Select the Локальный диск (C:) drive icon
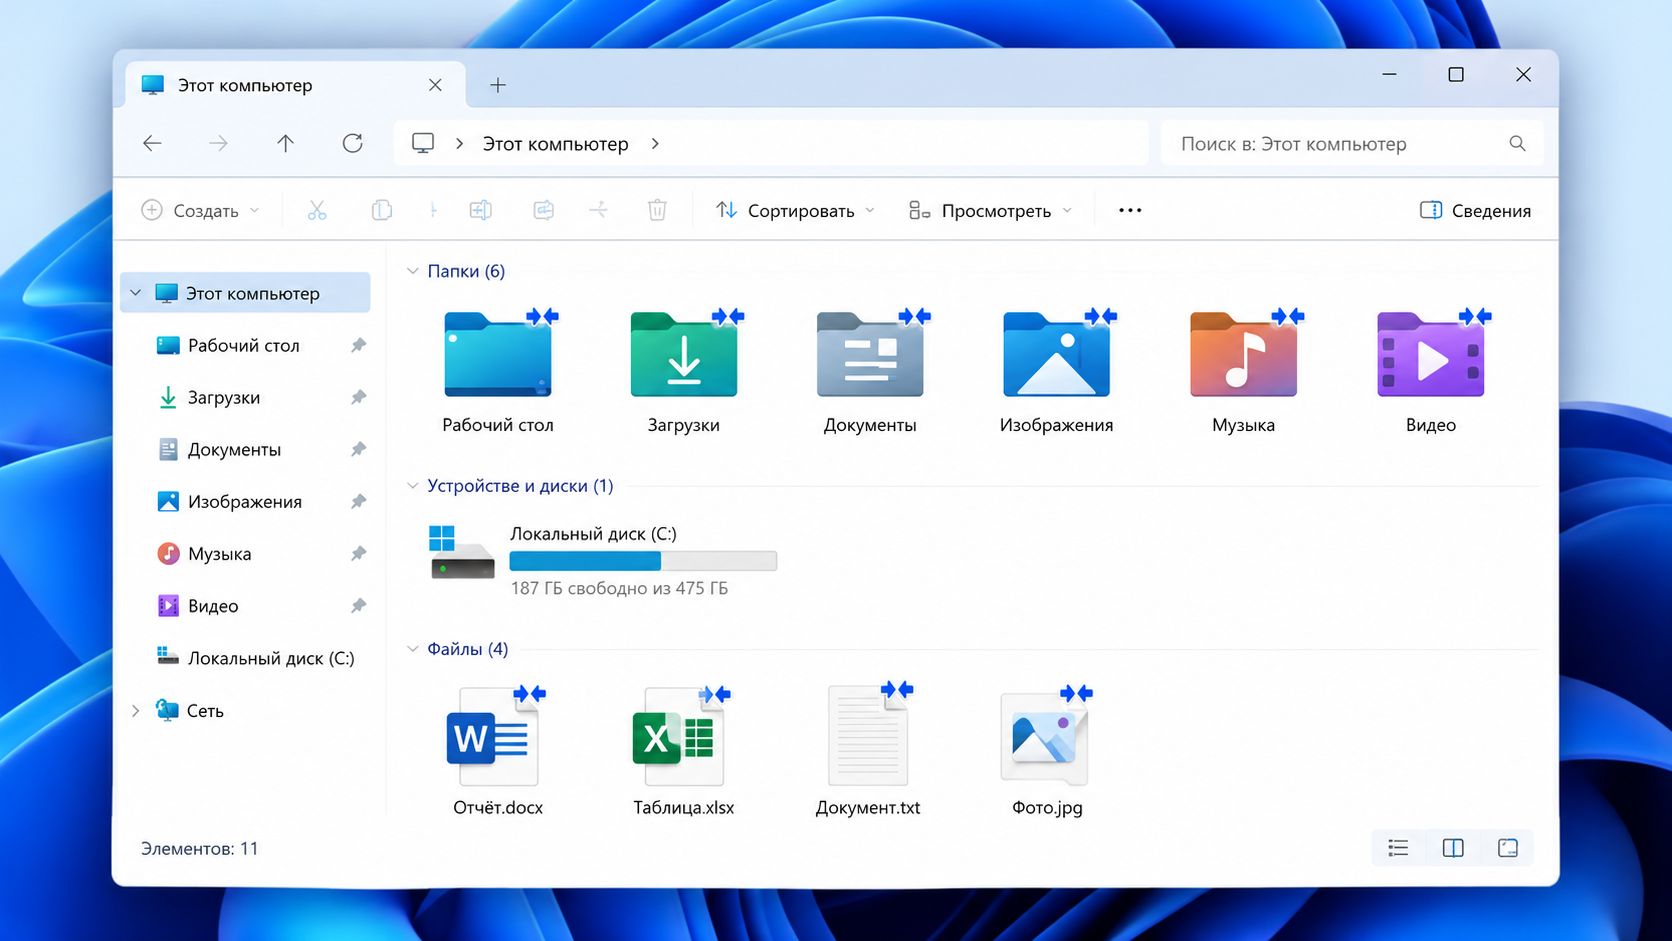This screenshot has width=1672, height=941. pos(461,553)
